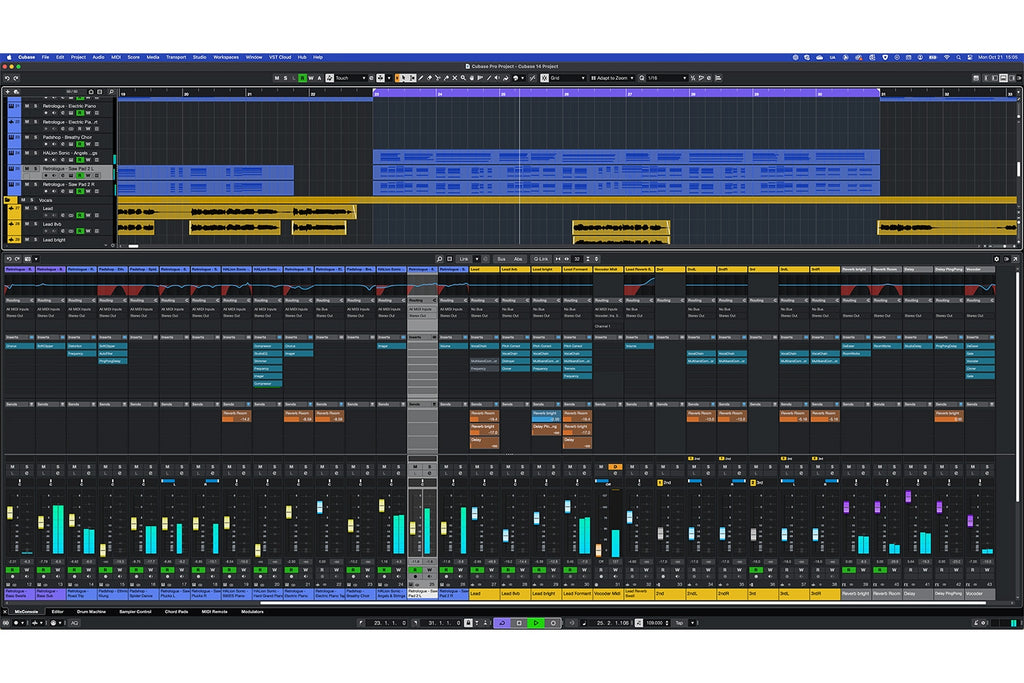The width and height of the screenshot is (1024, 683).
Task: Click the Add Track plus icon
Action: click(8, 92)
